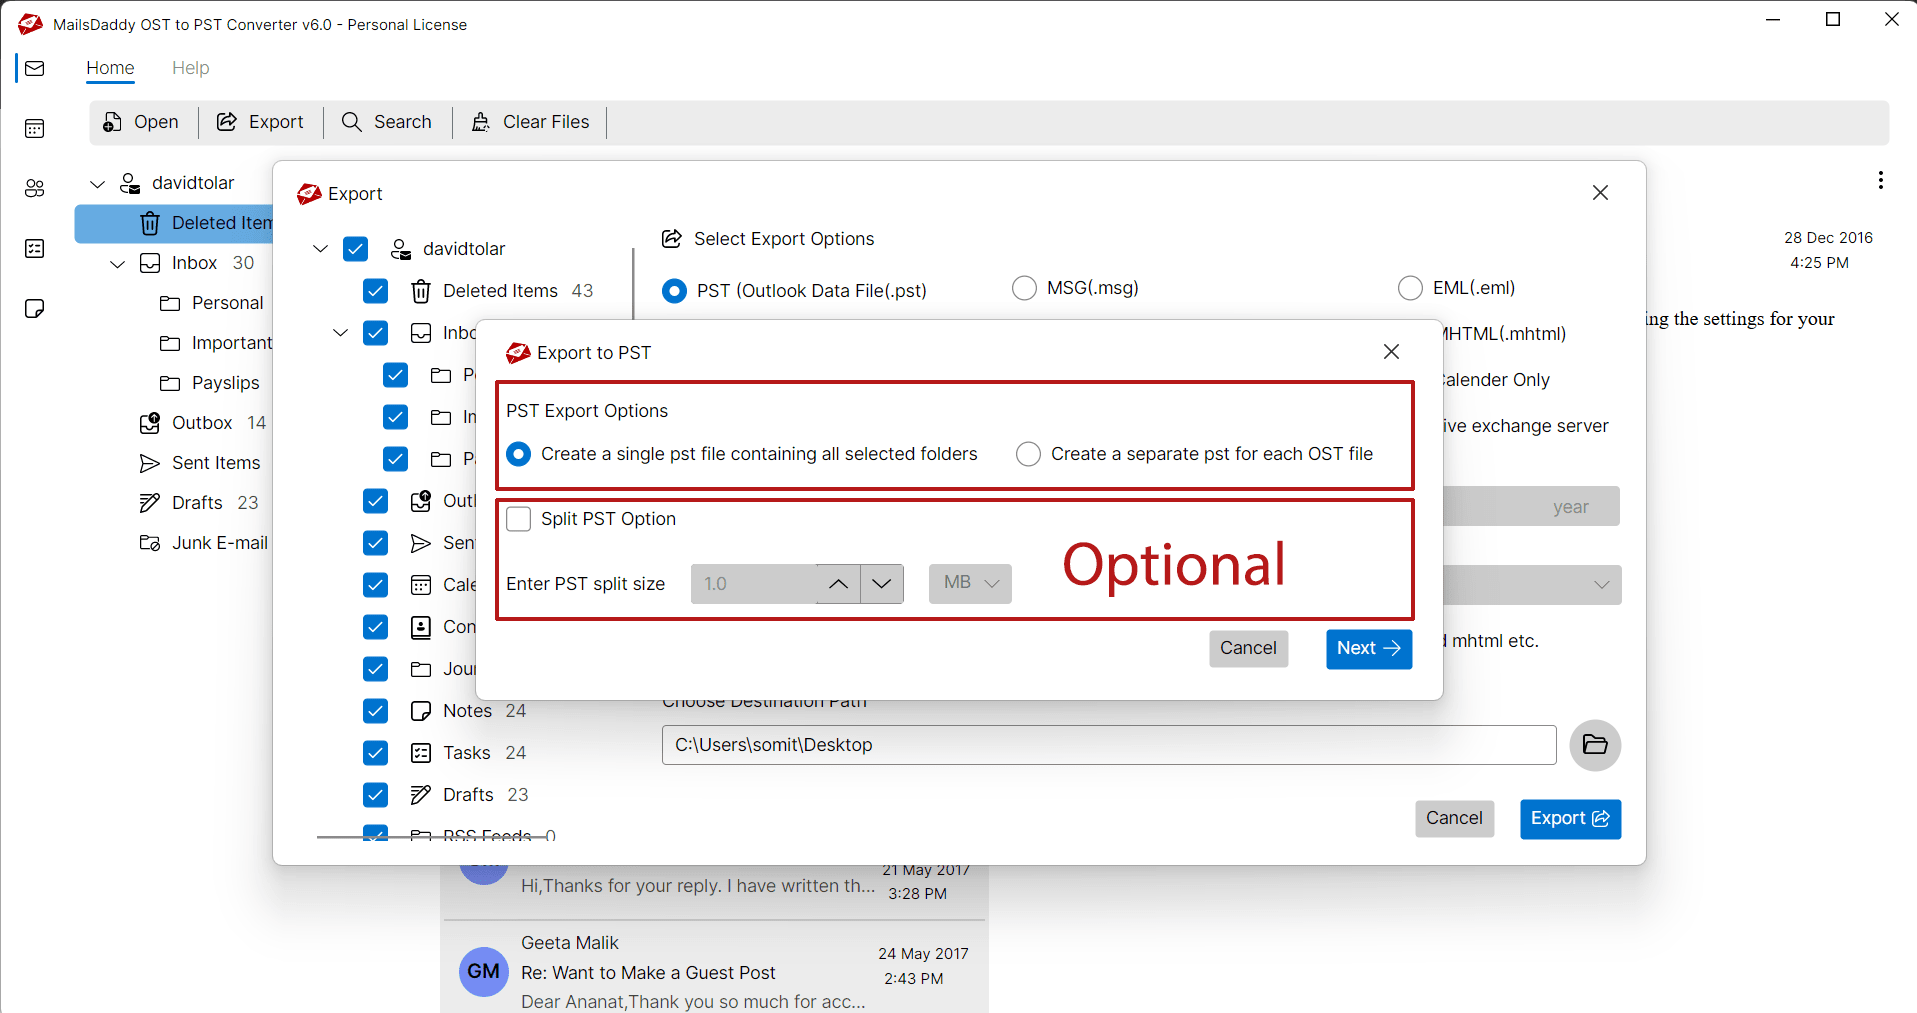Decrease PST split size with down arrow

[x=881, y=584]
